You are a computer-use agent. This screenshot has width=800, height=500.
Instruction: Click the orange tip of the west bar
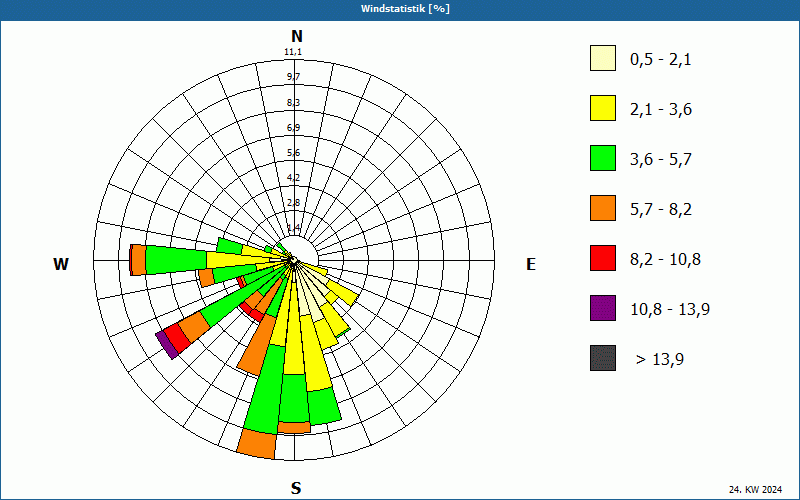(x=138, y=260)
